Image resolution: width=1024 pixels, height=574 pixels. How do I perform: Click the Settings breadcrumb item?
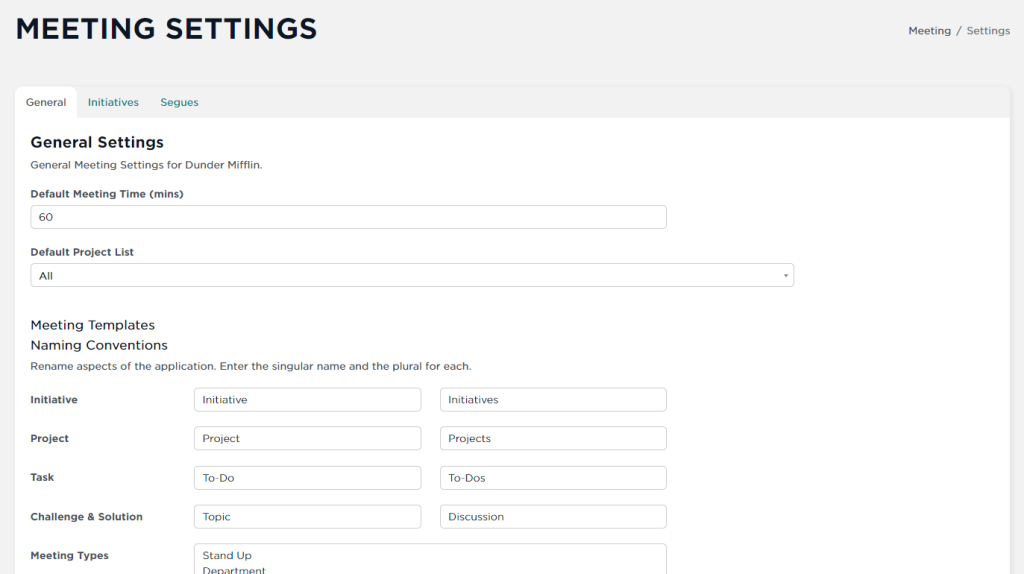tap(988, 31)
